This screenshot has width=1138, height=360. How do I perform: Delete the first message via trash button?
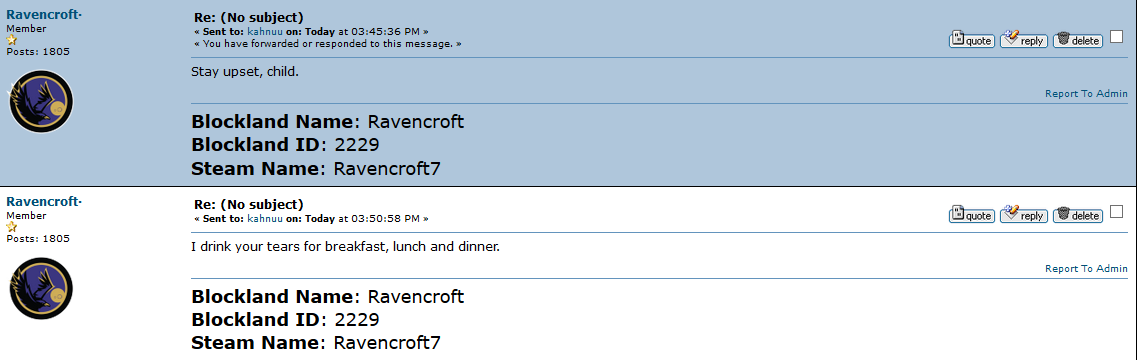(x=1078, y=40)
